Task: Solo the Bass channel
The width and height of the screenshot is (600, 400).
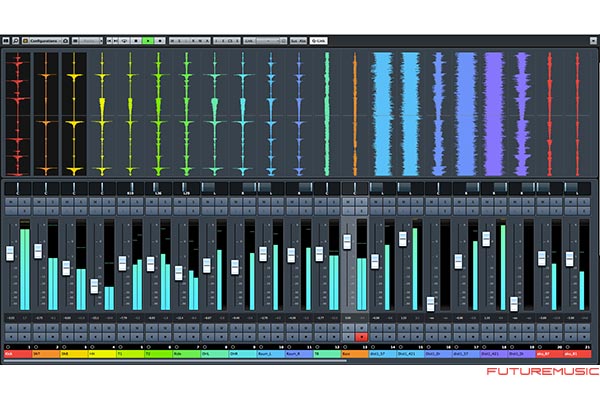Action: [362, 201]
